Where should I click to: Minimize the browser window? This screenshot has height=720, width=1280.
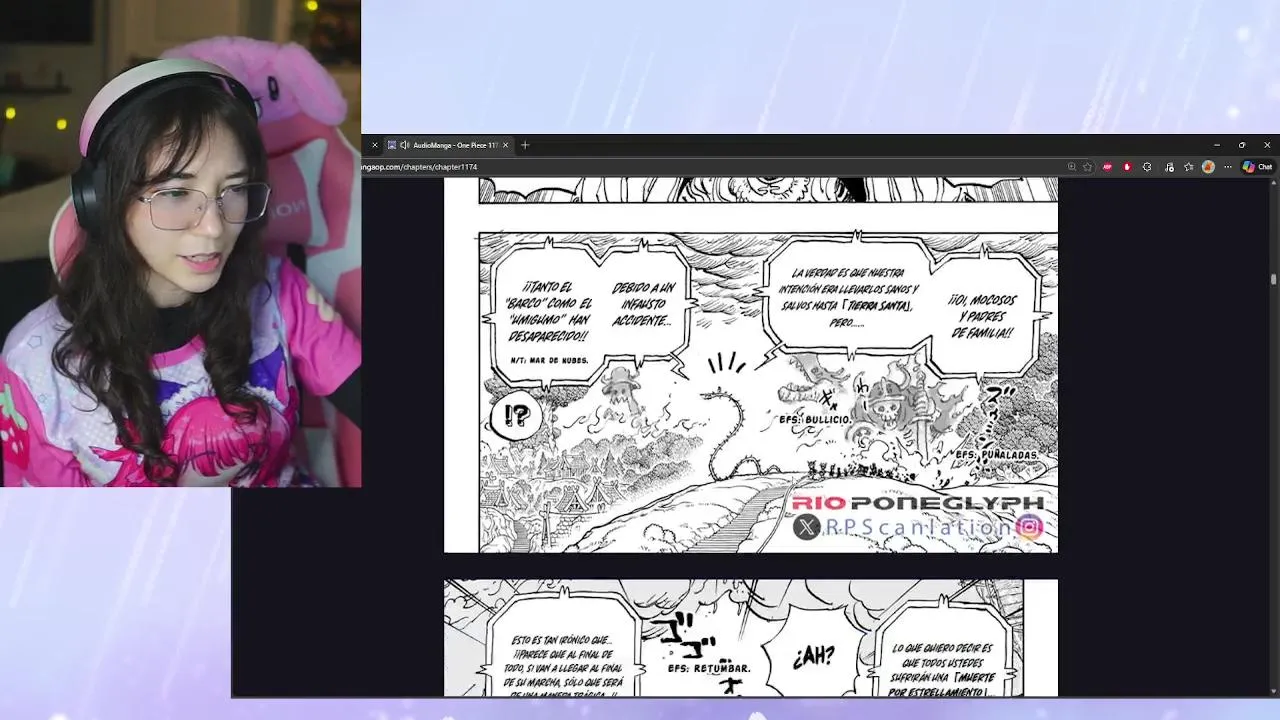[1217, 145]
